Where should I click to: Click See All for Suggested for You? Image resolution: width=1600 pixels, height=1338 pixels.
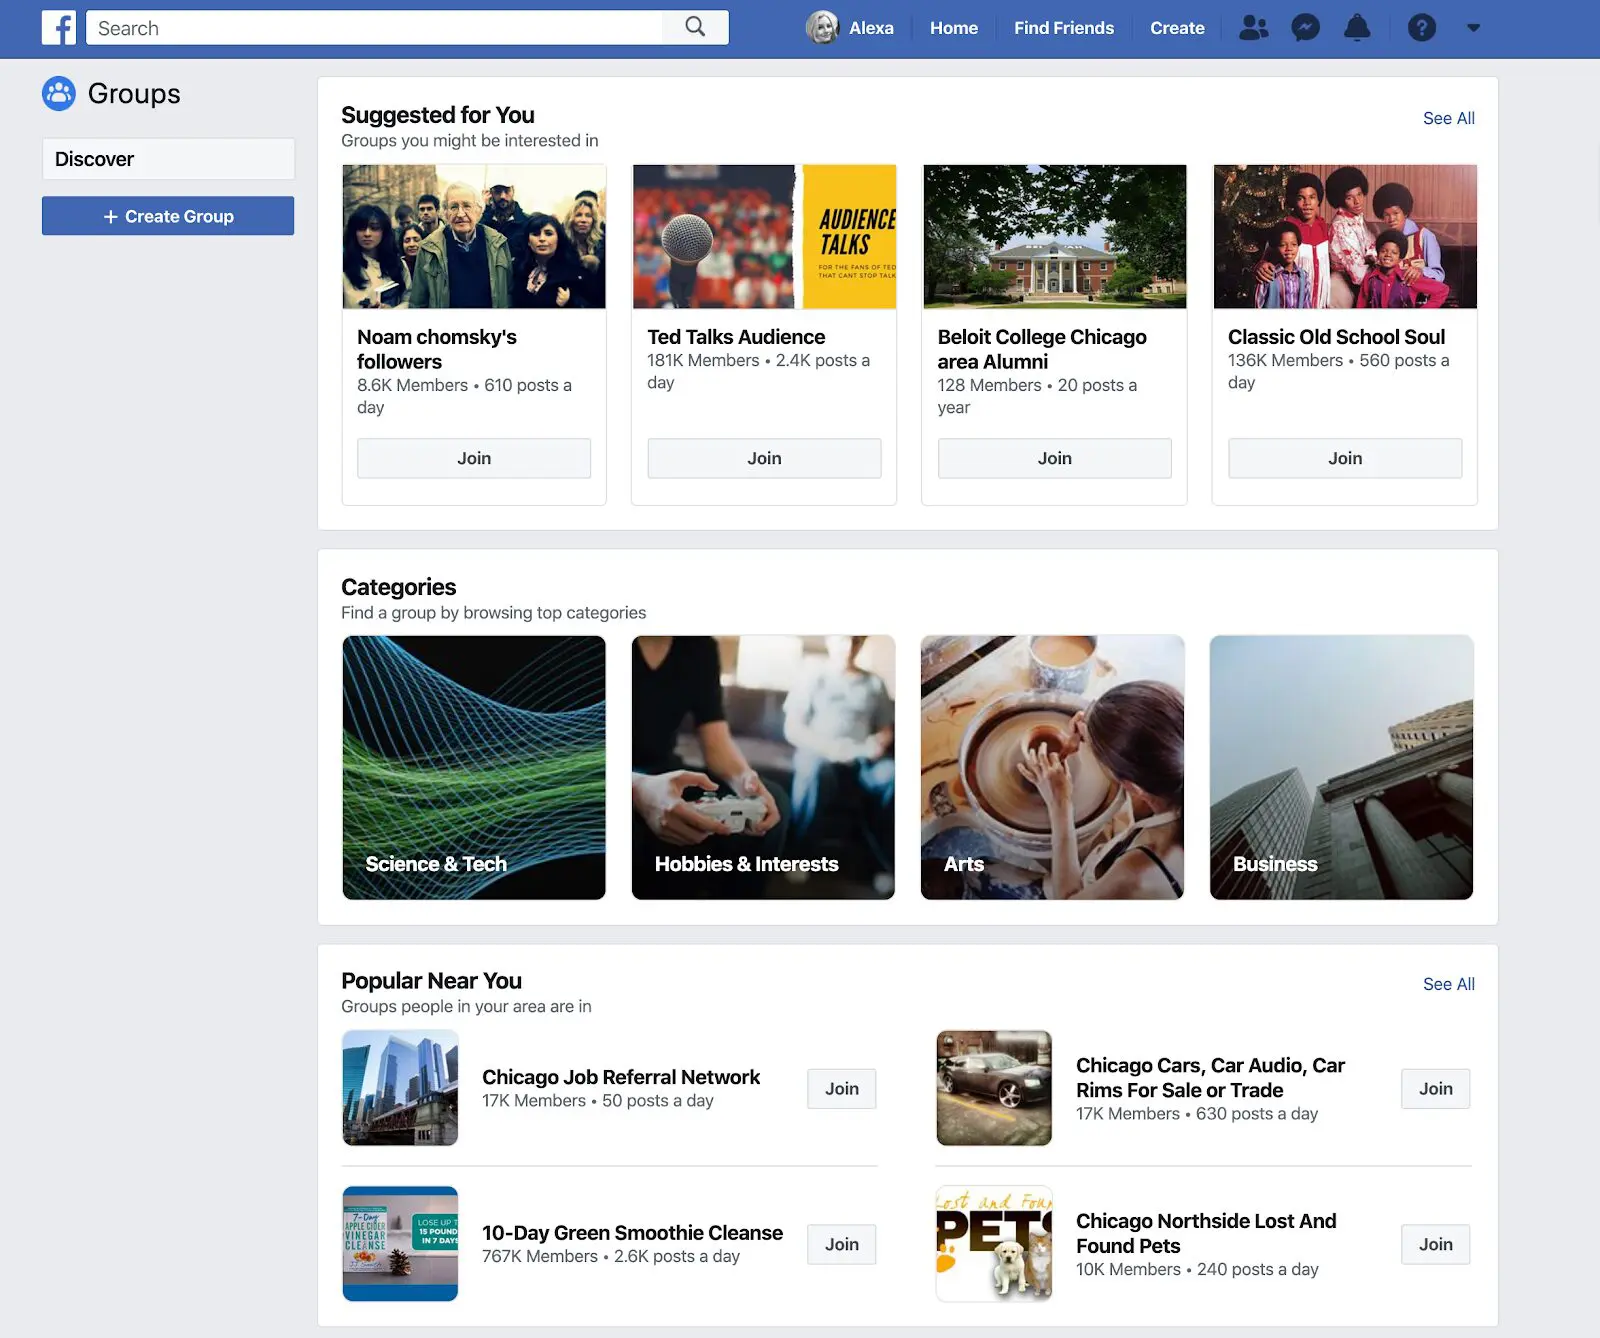[1448, 118]
